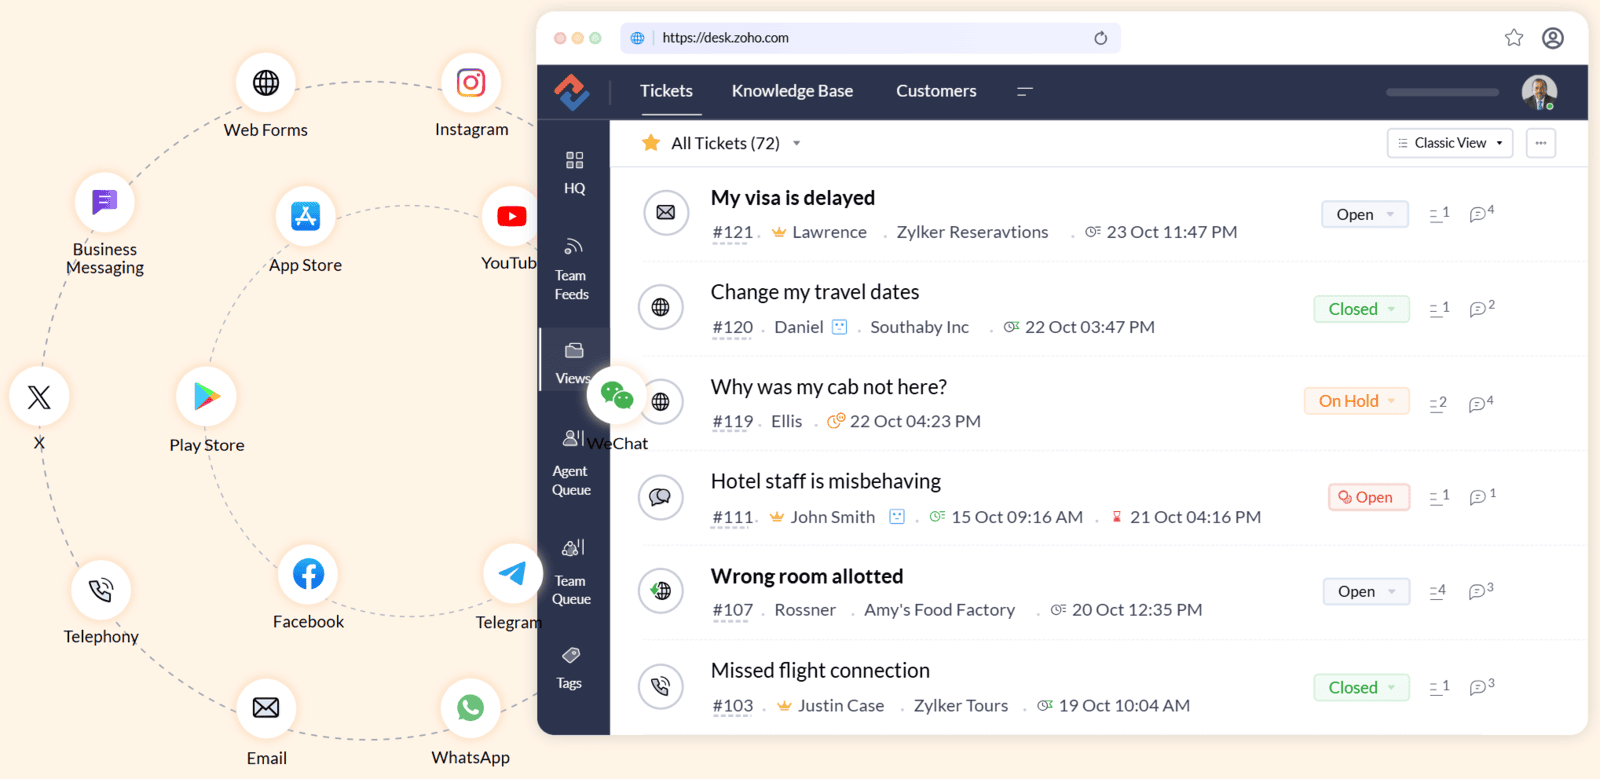
Task: Open the Tags sidebar icon
Action: (x=570, y=667)
